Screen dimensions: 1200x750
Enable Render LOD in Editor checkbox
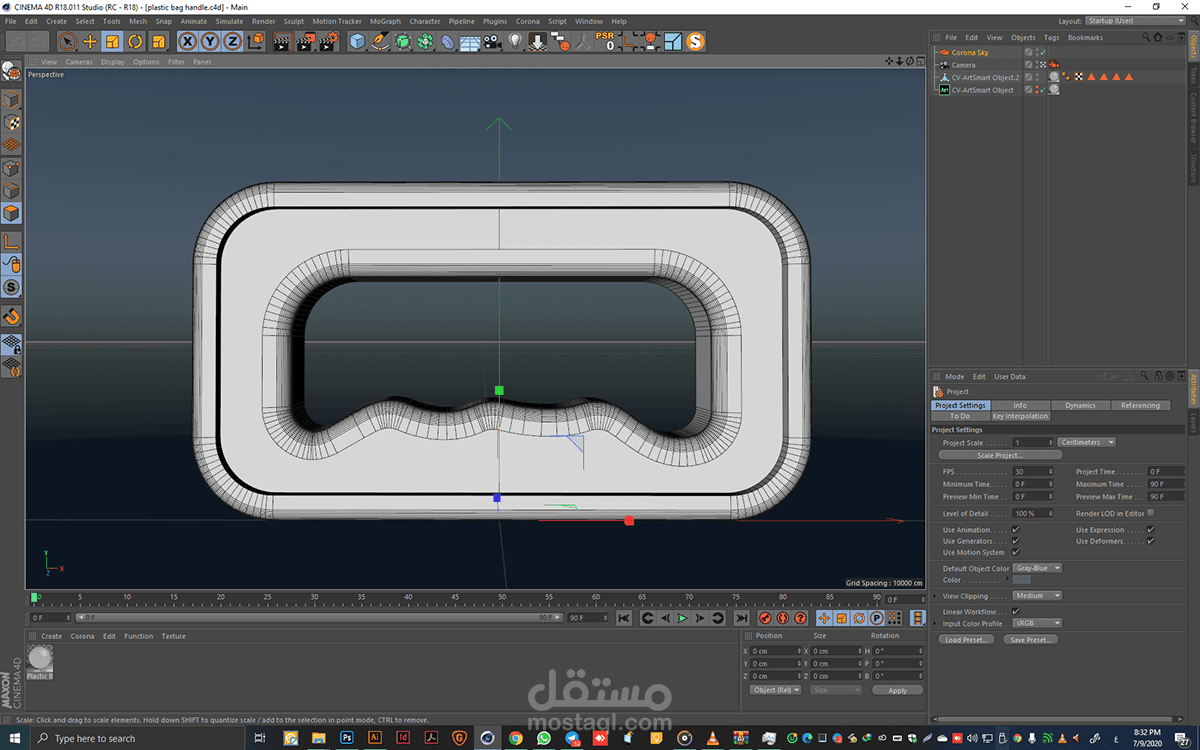coord(1151,513)
